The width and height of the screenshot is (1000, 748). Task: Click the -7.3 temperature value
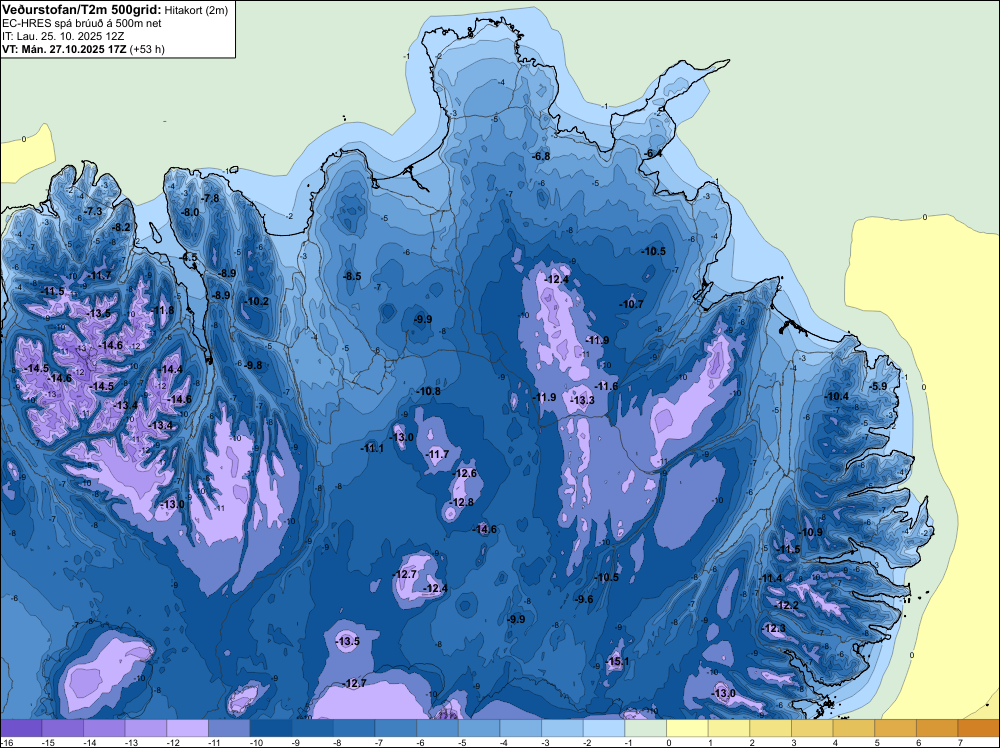click(93, 211)
